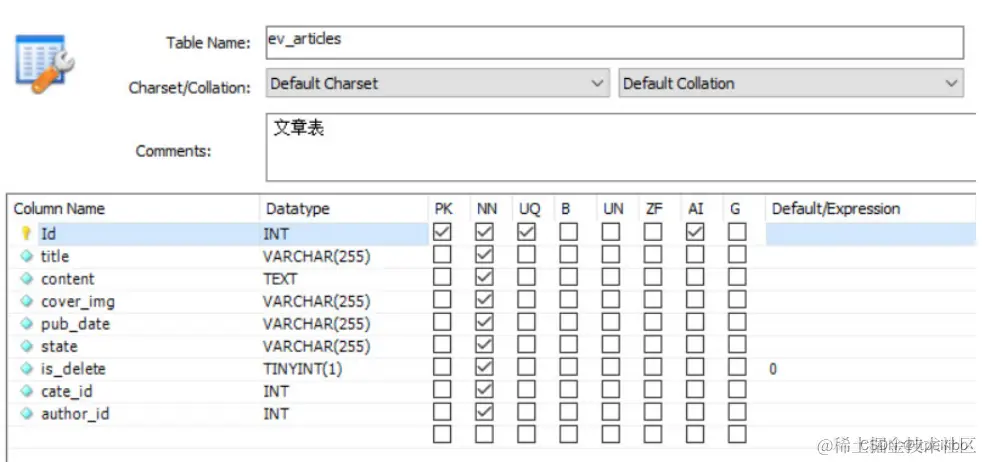Enable the G checkbox for state

737,345
